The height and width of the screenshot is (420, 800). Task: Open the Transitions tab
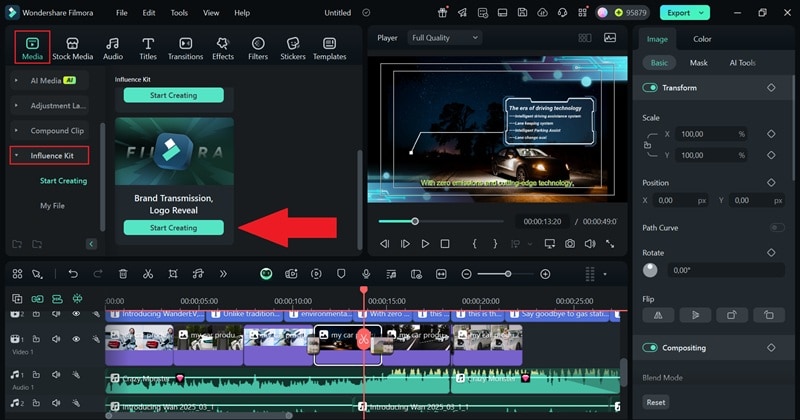185,48
